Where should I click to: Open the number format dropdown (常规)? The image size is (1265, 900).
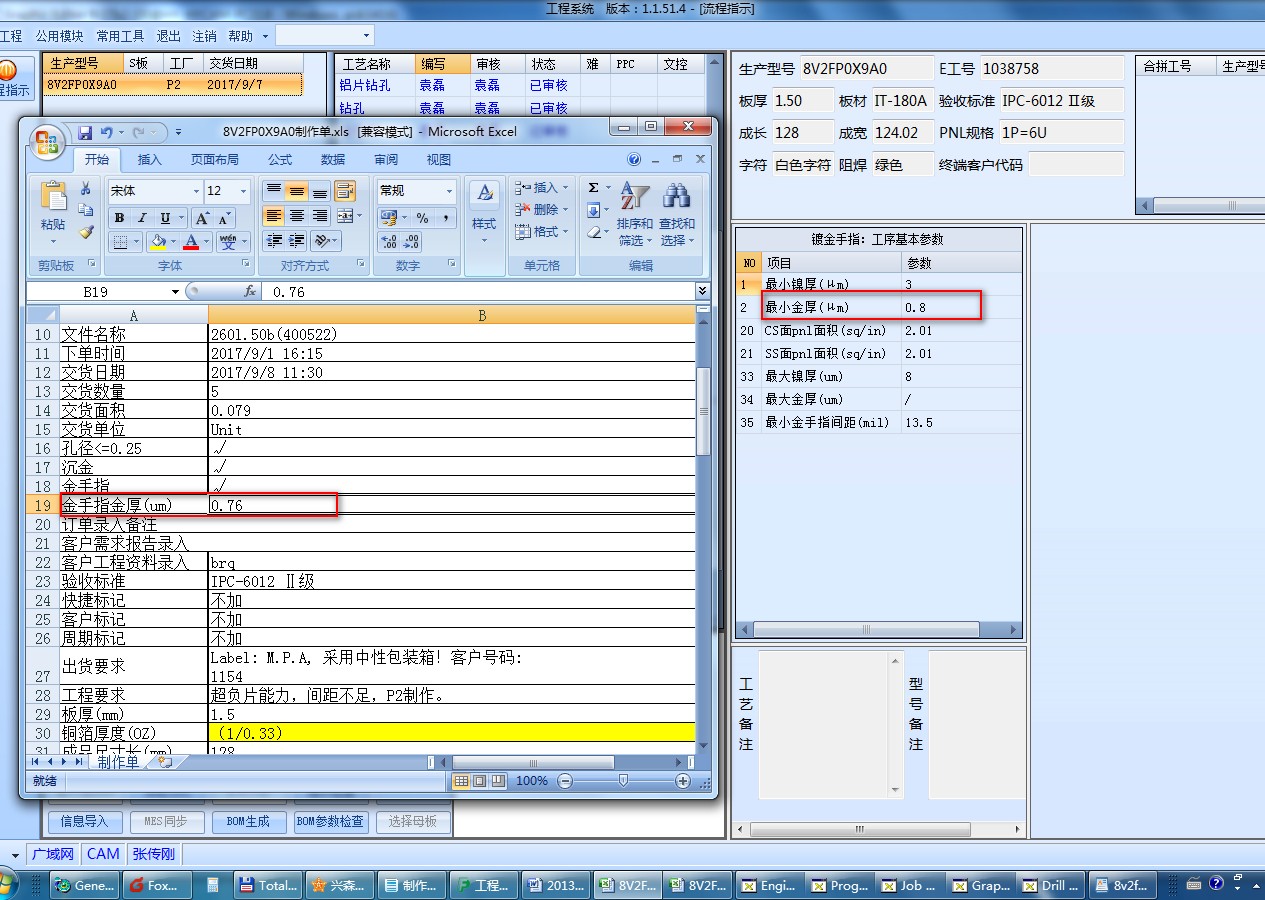(x=449, y=191)
